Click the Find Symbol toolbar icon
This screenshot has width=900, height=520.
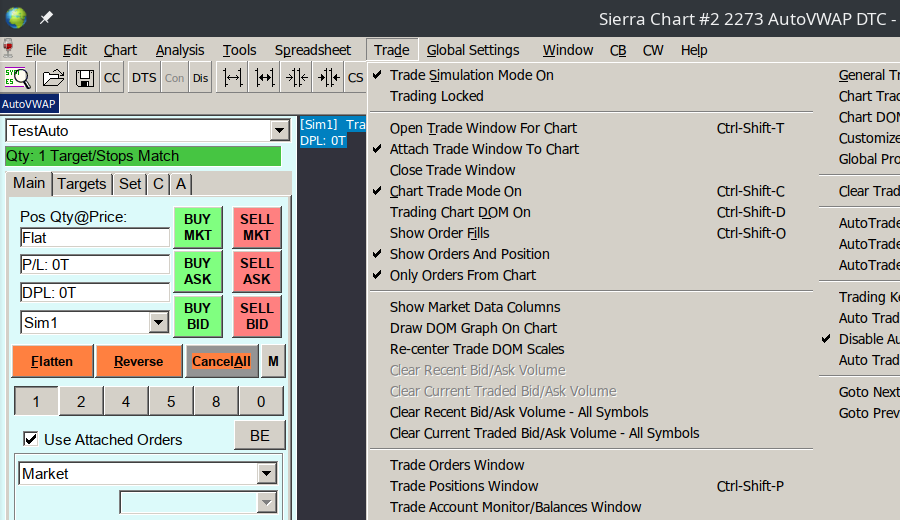tap(17, 77)
